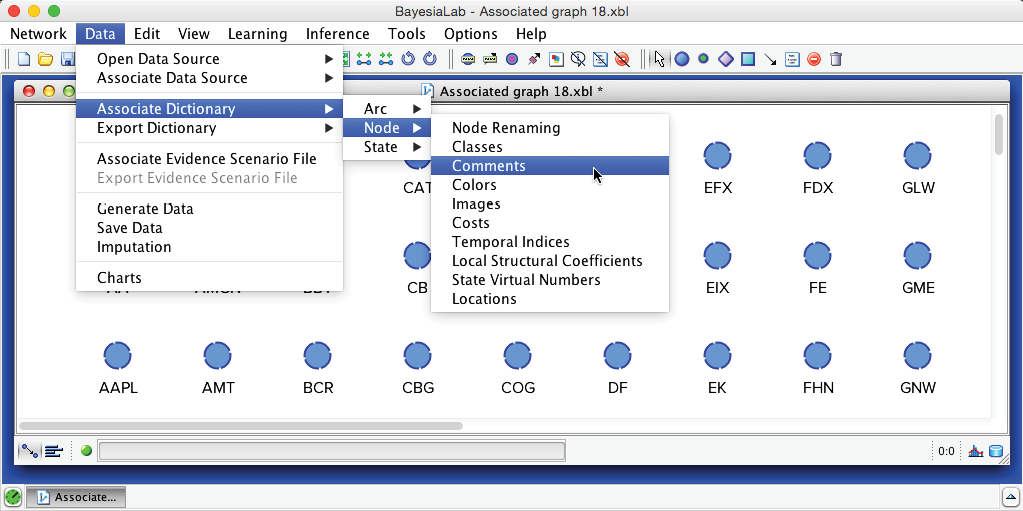Click the rotate right toolbar icon
Screen dimensions: 1023x511
[430, 59]
